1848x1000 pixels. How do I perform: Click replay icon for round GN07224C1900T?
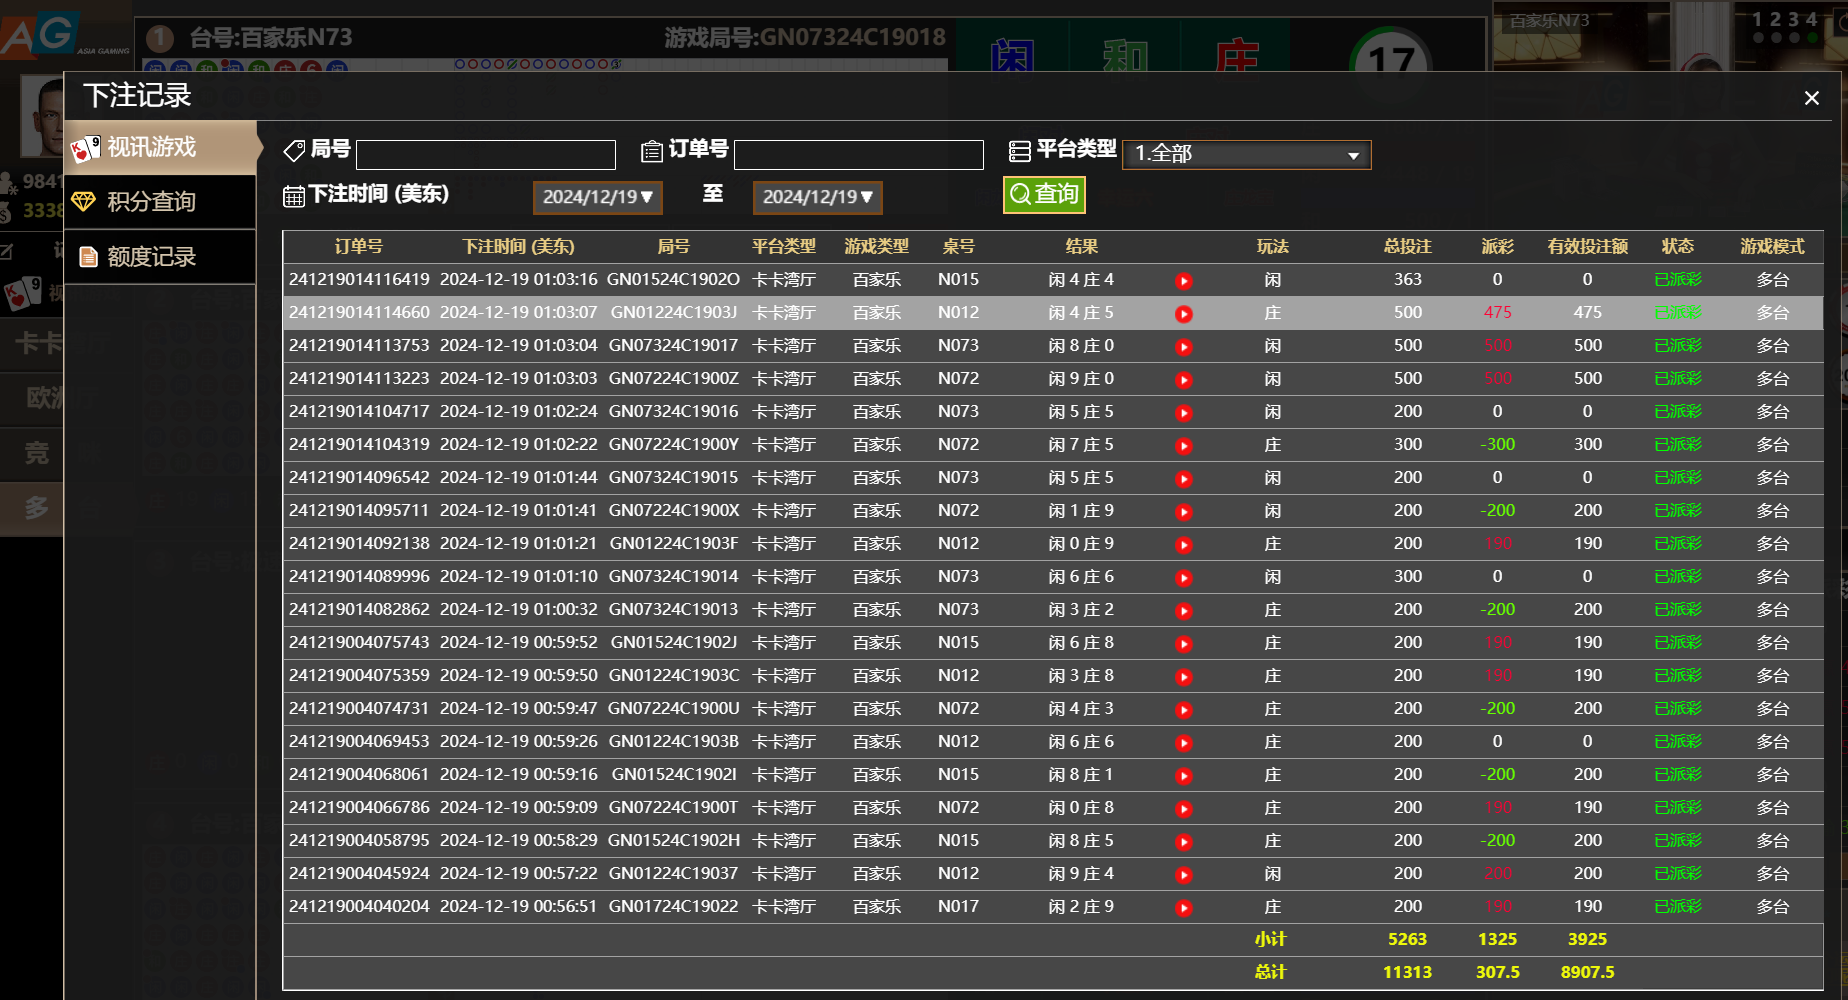1184,809
